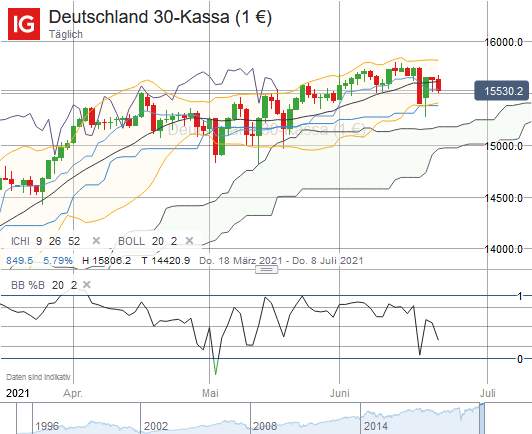Click the current price label 15530.2

click(x=501, y=91)
